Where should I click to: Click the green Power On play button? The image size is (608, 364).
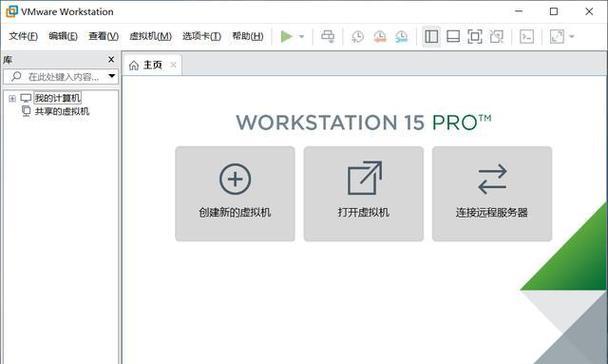pyautogui.click(x=286, y=36)
